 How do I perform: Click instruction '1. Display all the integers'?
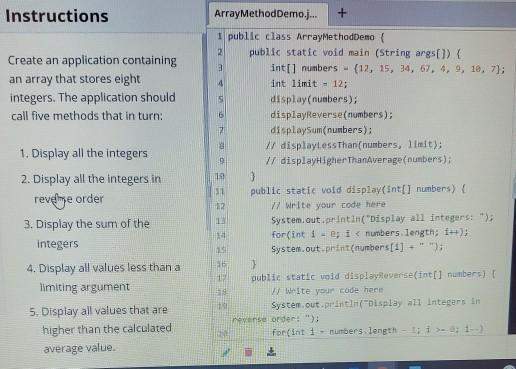pos(83,153)
